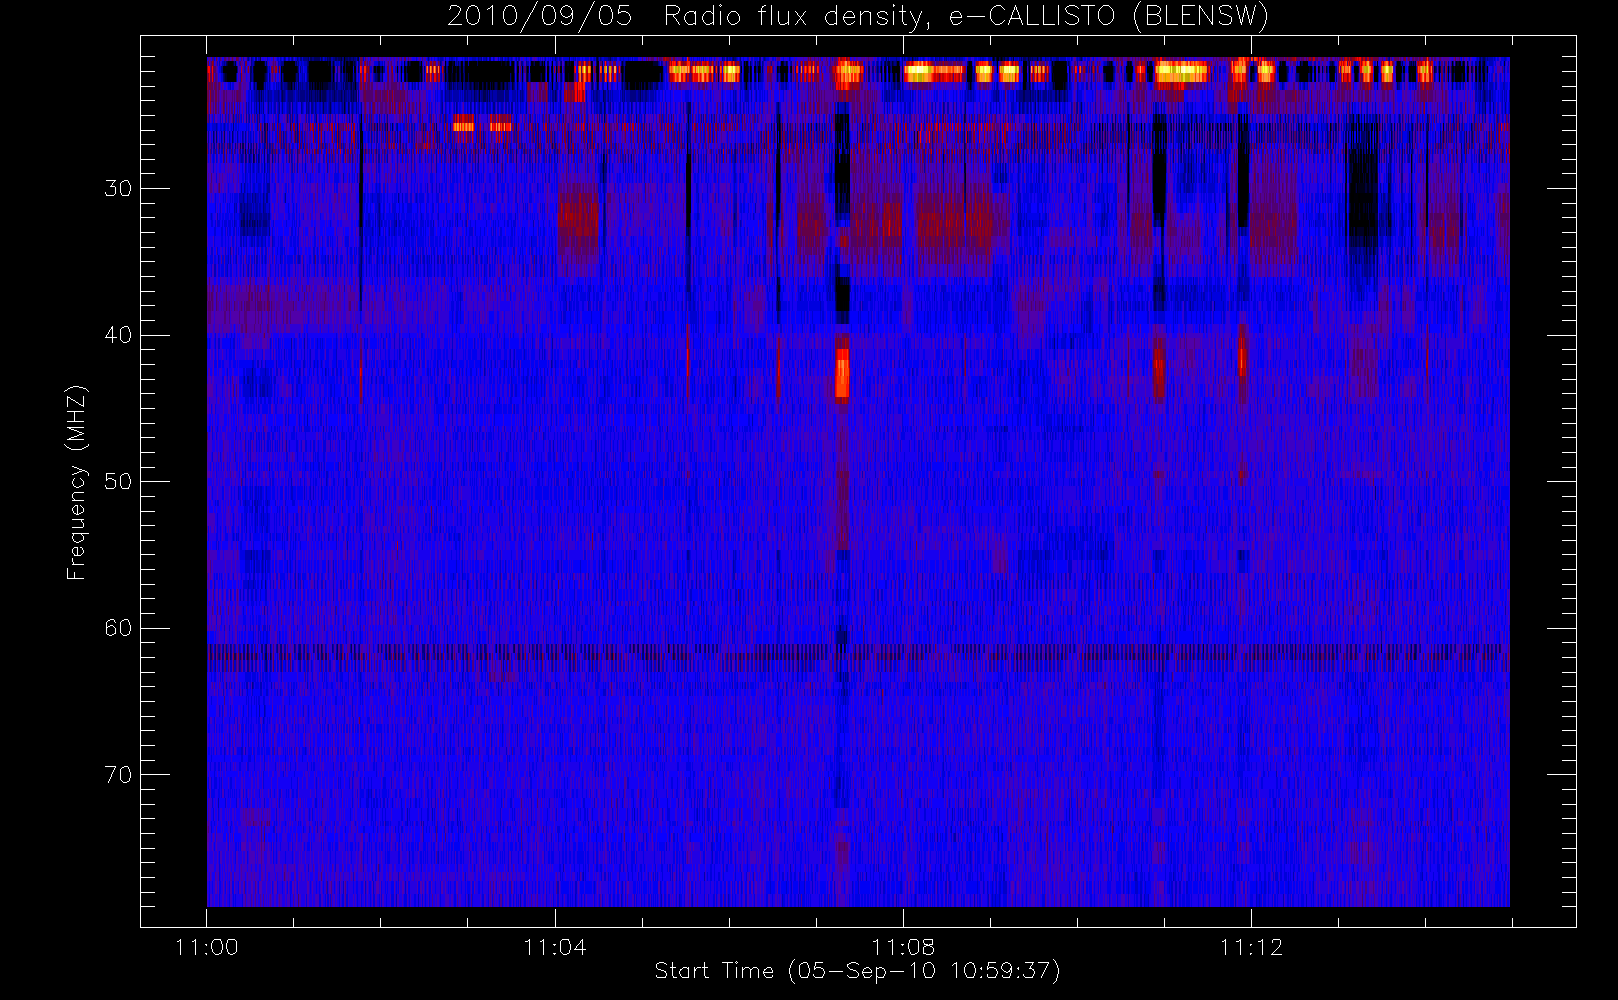Click the '40' frequency tick label
Image resolution: width=1618 pixels, height=1000 pixels.
click(118, 335)
